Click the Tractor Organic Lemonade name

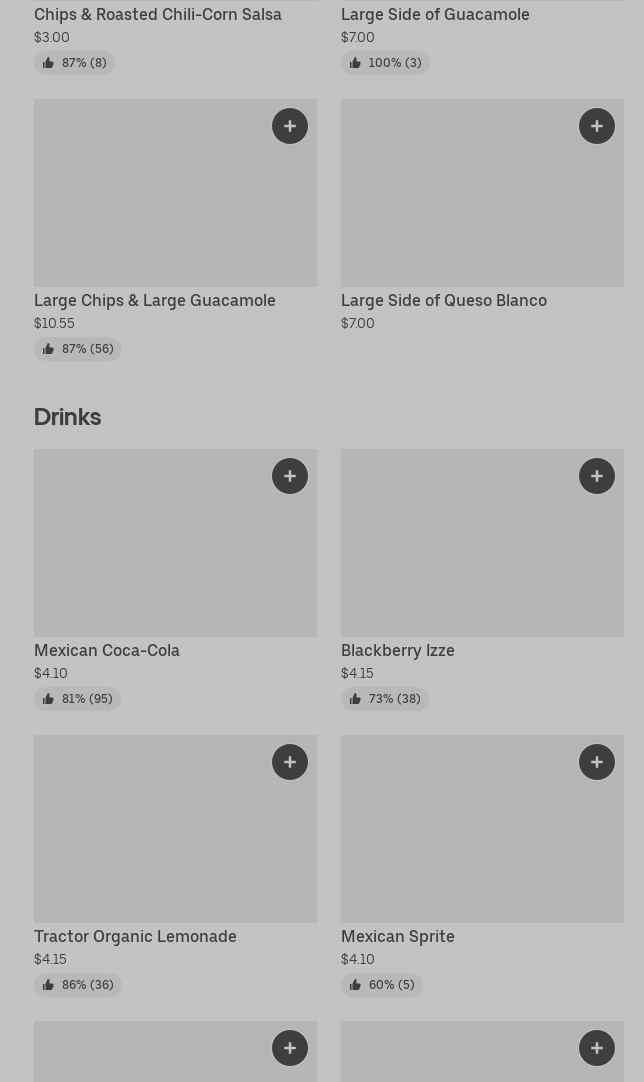tap(135, 936)
